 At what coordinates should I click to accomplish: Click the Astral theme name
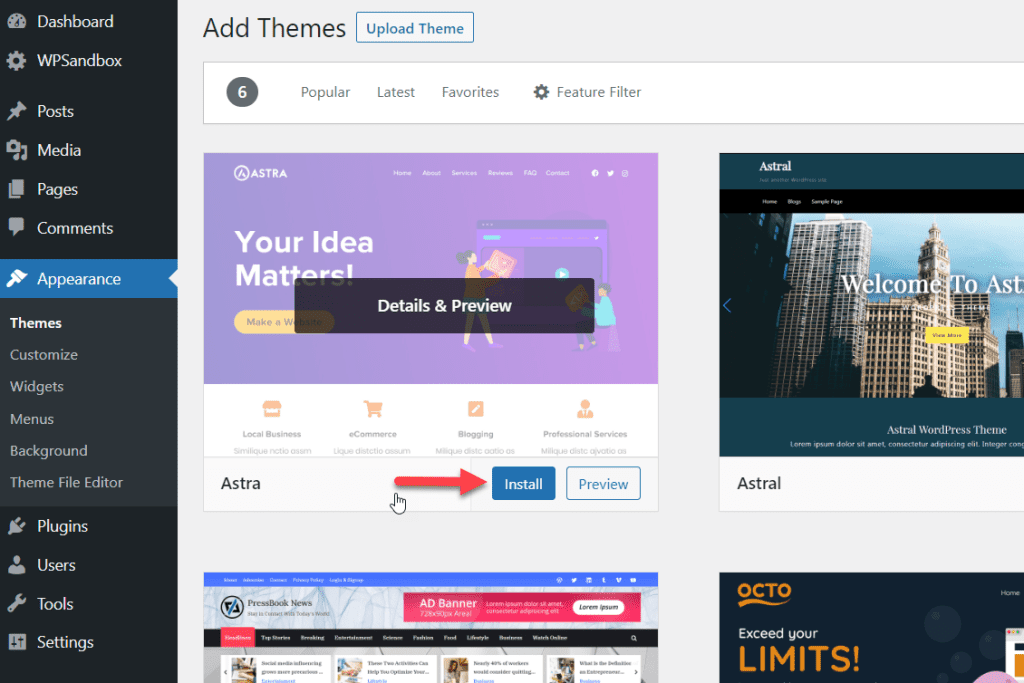click(x=760, y=483)
